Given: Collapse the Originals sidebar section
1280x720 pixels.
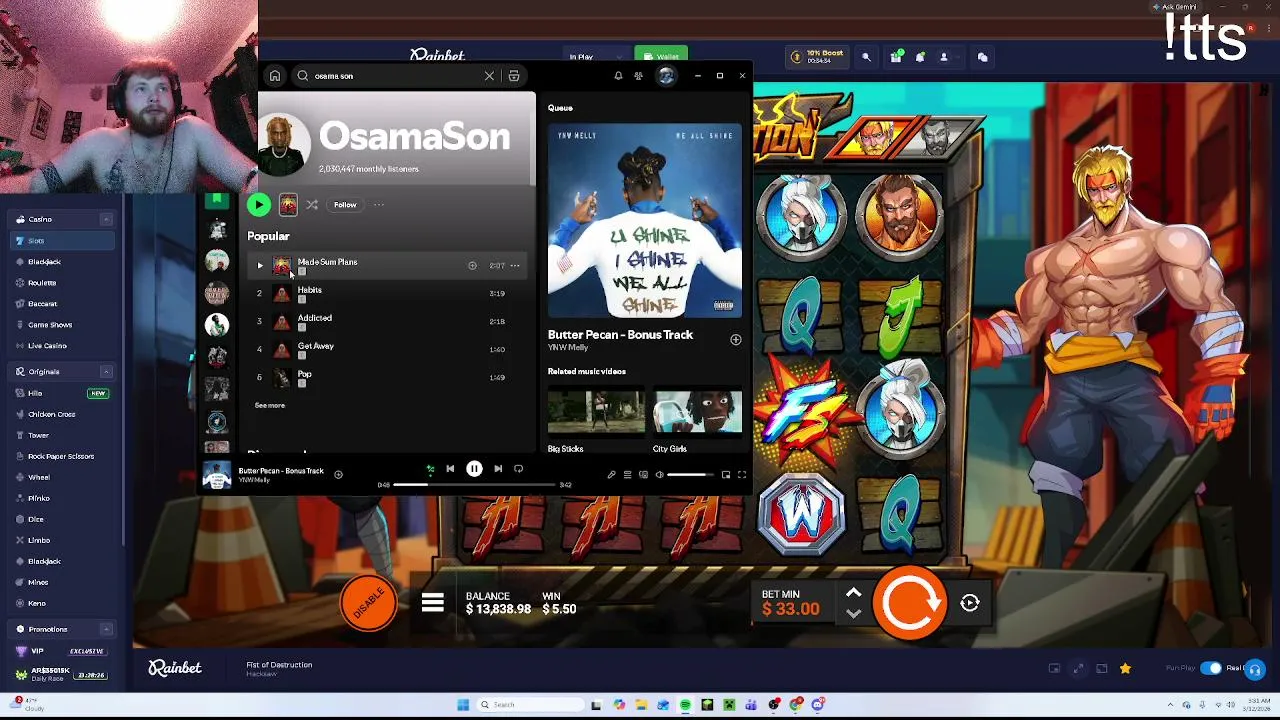Looking at the screenshot, I should (x=106, y=372).
